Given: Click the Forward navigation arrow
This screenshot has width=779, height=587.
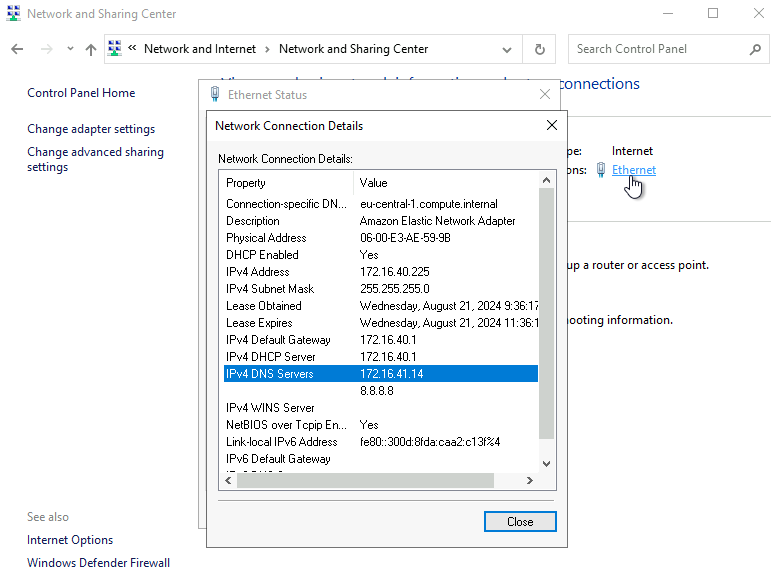Looking at the screenshot, I should coord(47,49).
